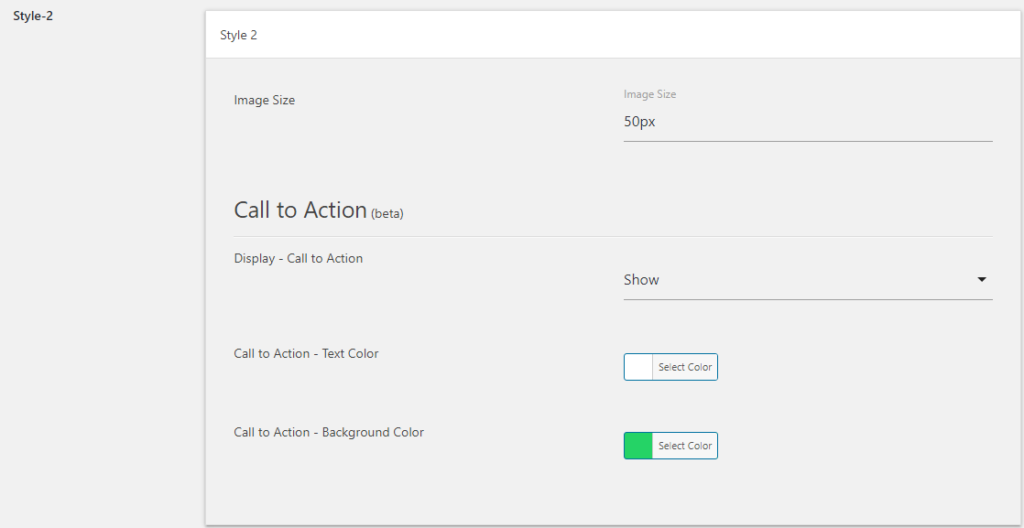
Task: Click the left-side Image Size setting label
Action: coord(264,100)
